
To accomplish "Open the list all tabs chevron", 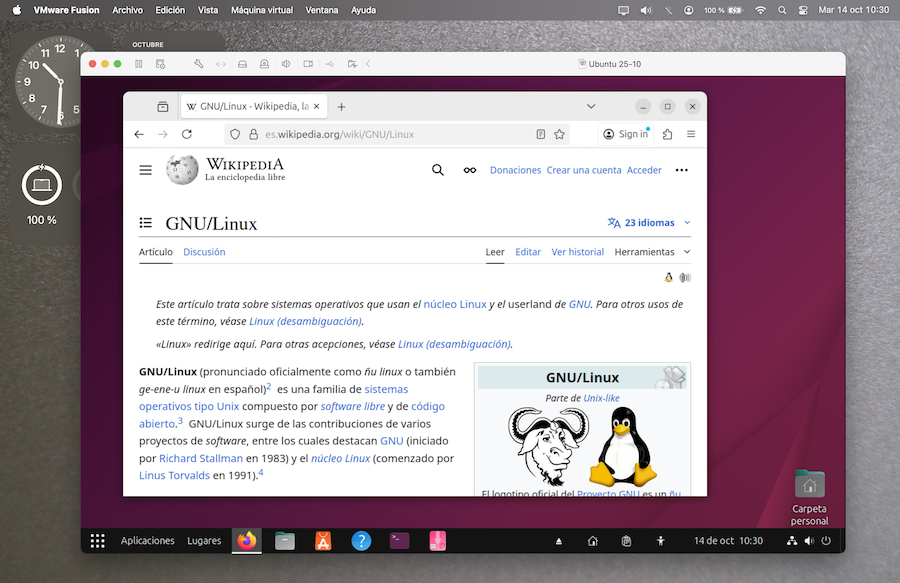I will point(591,106).
